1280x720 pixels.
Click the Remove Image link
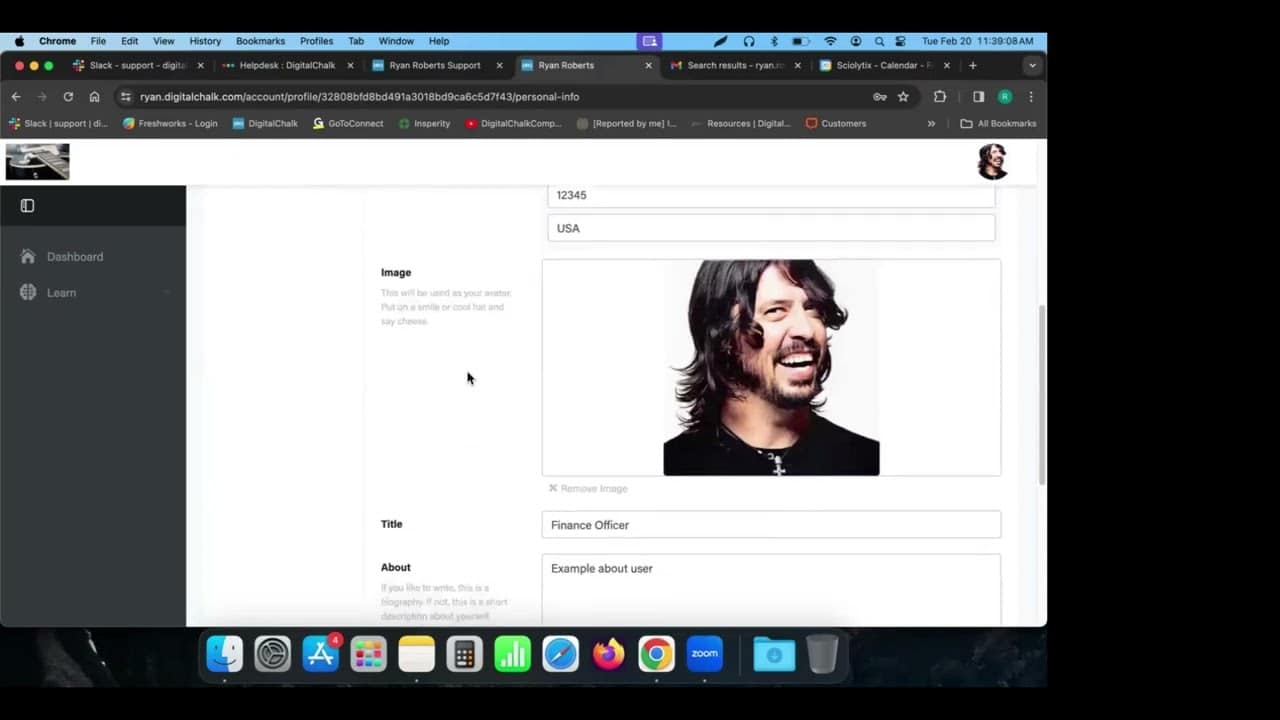588,489
